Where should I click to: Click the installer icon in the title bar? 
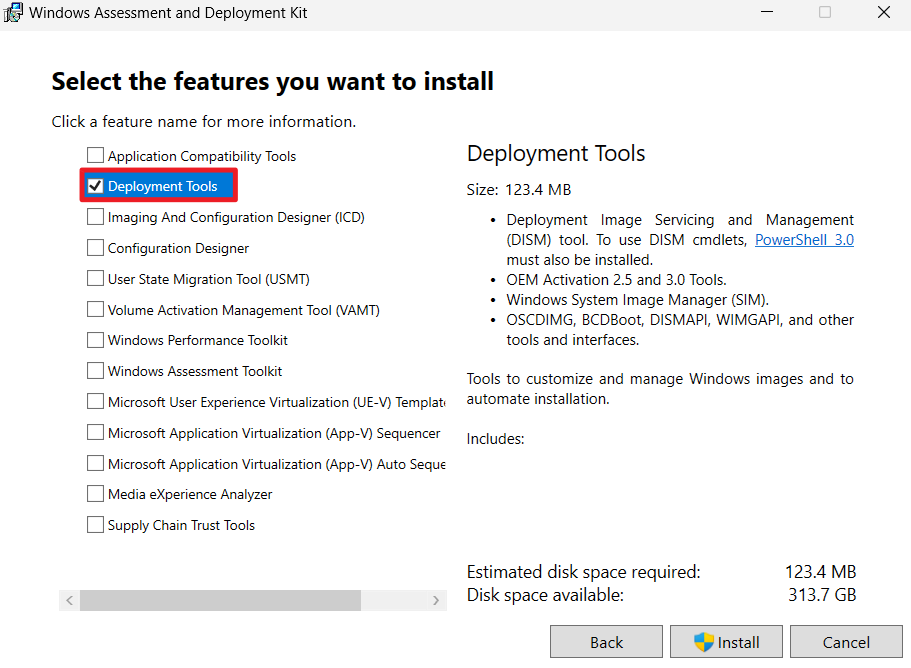coord(13,12)
